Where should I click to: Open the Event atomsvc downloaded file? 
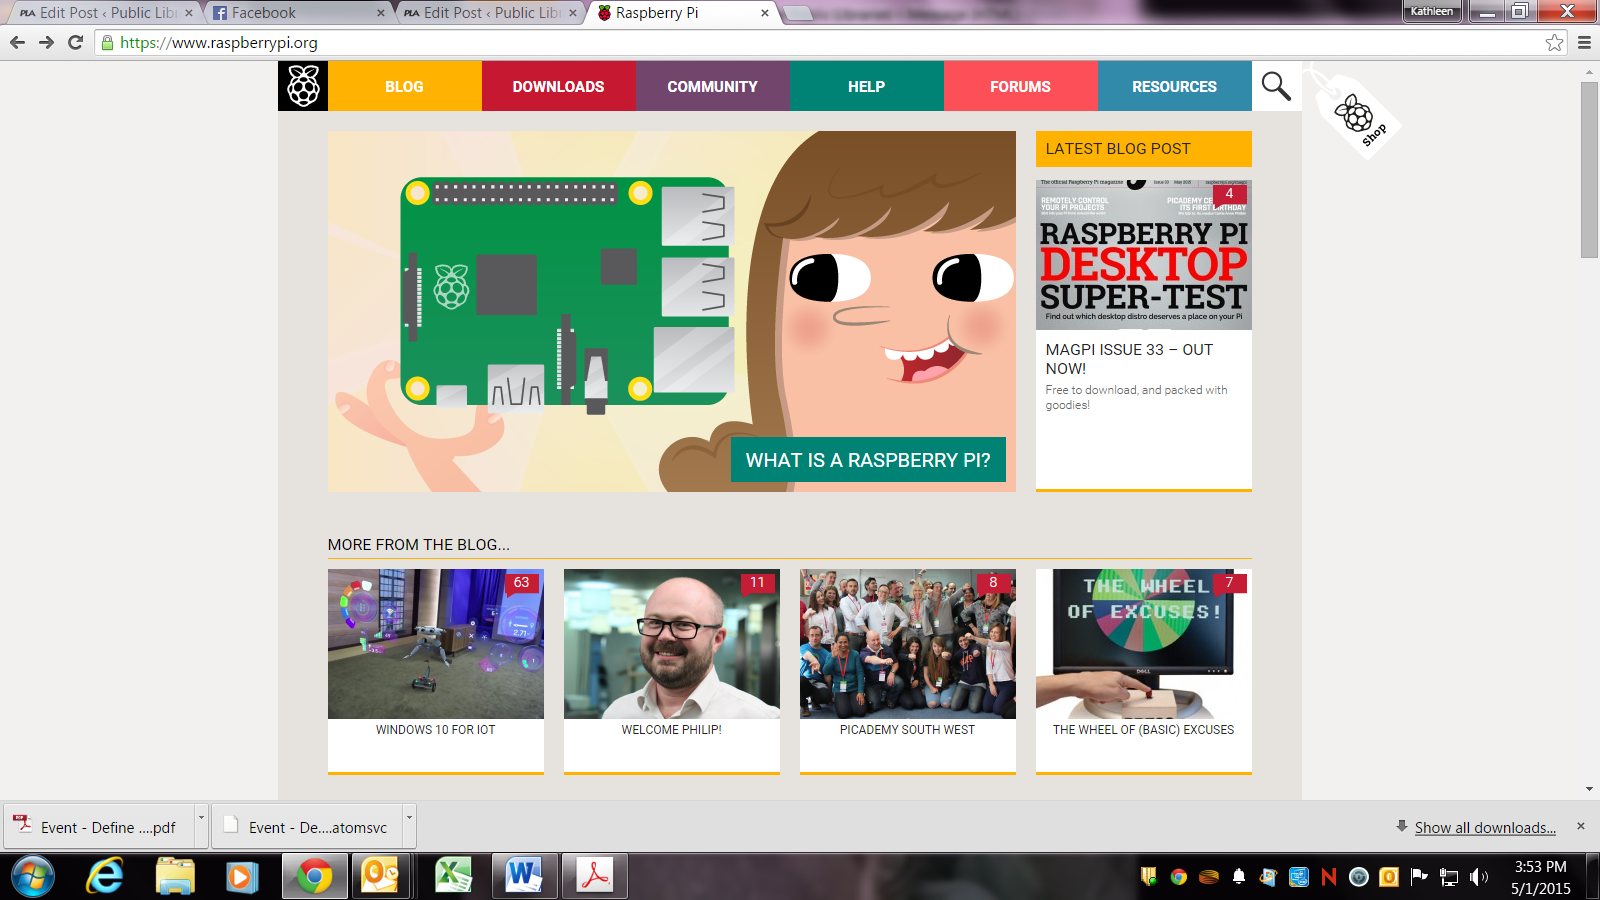(308, 827)
